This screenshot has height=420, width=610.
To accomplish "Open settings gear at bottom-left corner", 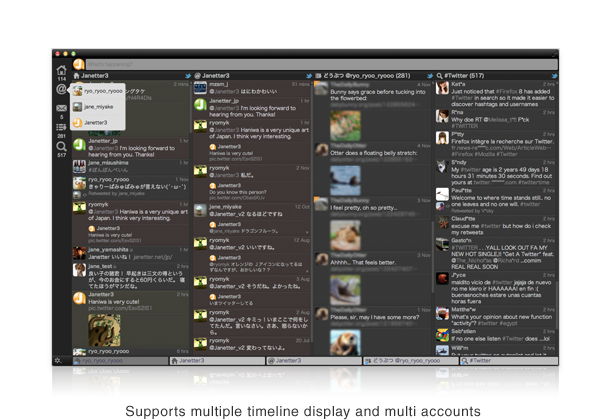I will point(58,360).
